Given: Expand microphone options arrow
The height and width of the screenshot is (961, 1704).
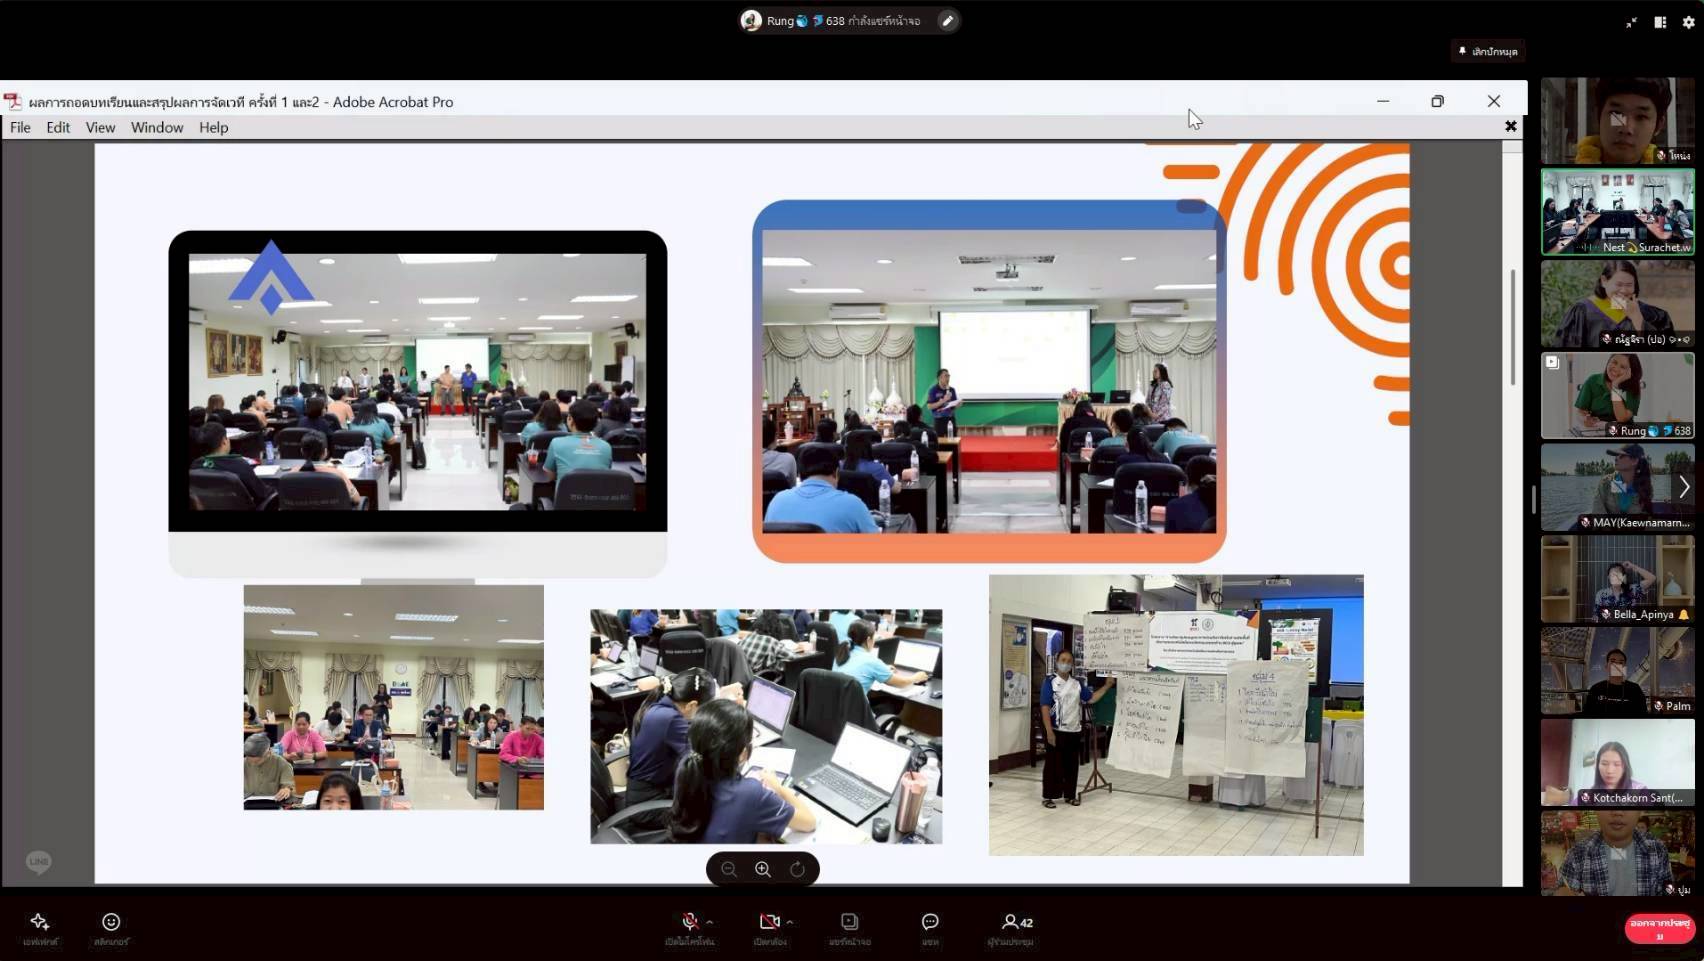Looking at the screenshot, I should click(709, 921).
